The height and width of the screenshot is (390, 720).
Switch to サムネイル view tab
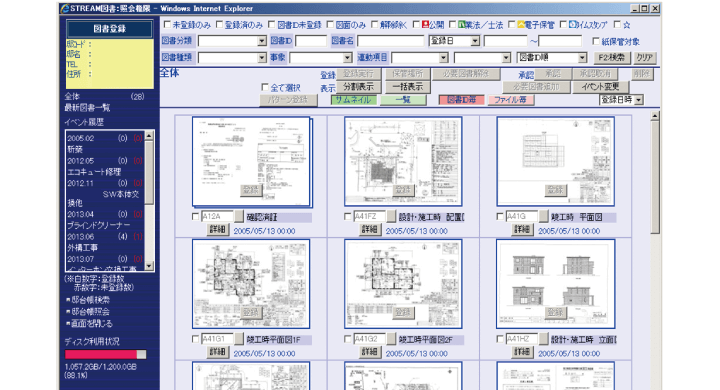pos(354,100)
